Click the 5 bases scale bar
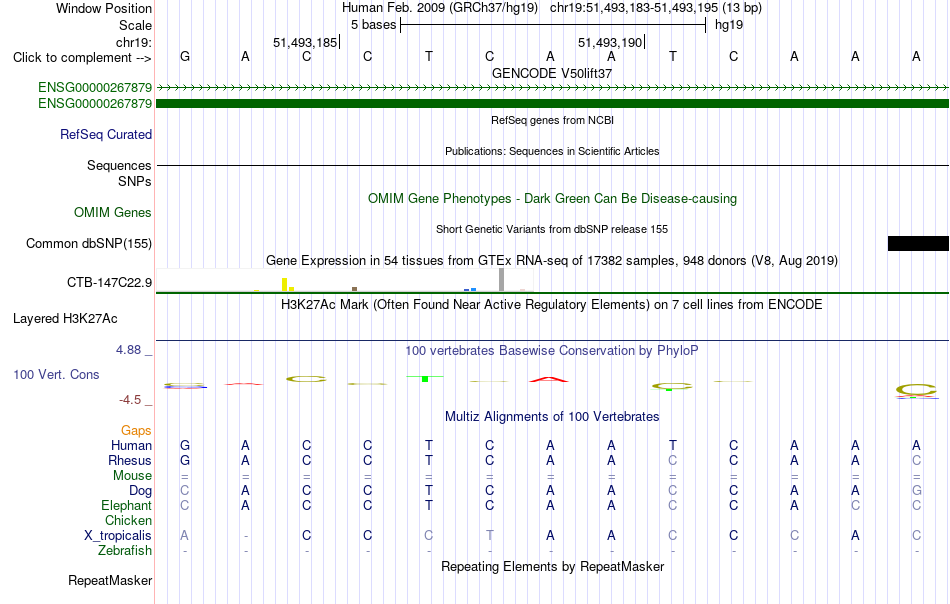950x604 pixels. click(x=553, y=25)
